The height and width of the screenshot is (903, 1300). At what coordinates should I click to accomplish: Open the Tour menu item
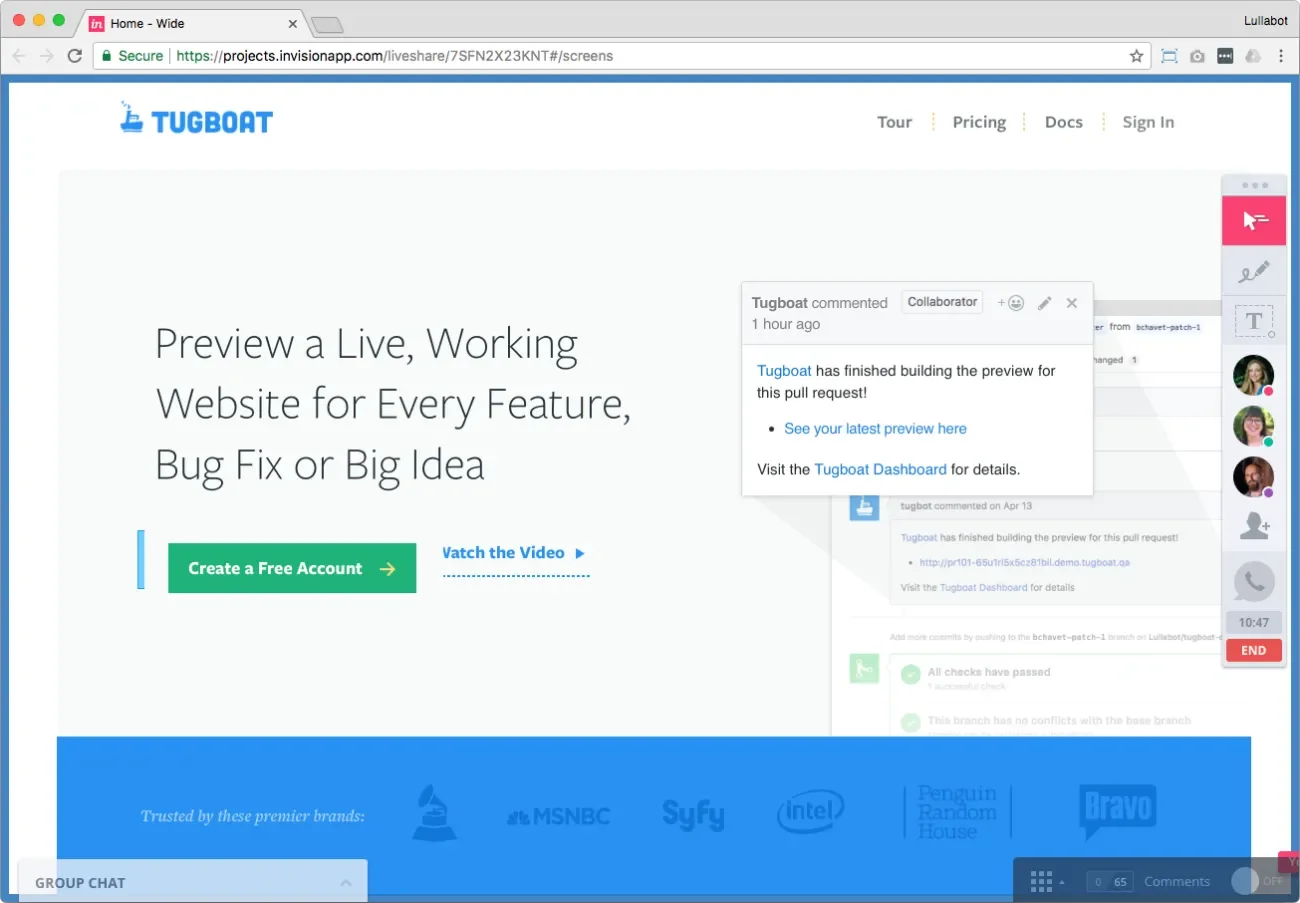(894, 122)
